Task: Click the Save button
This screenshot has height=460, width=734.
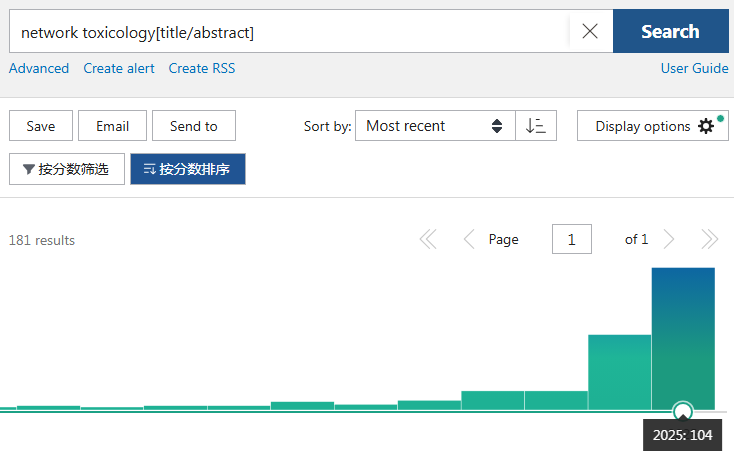Action: tap(41, 126)
